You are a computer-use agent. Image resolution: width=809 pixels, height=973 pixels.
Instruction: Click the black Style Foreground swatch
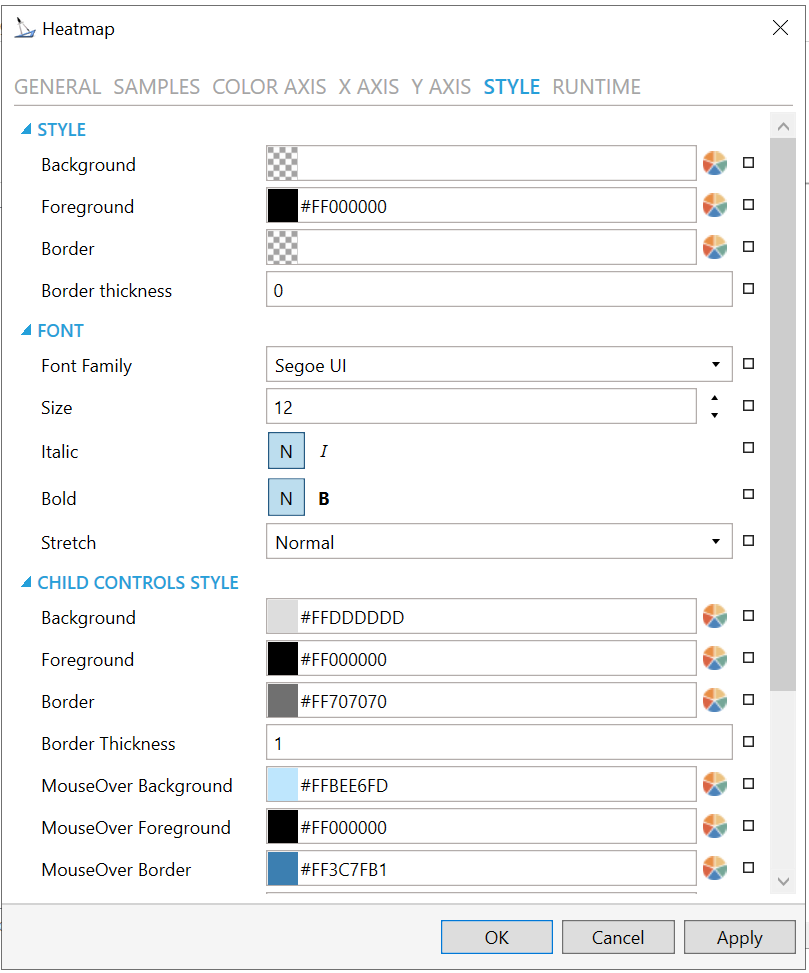click(282, 205)
